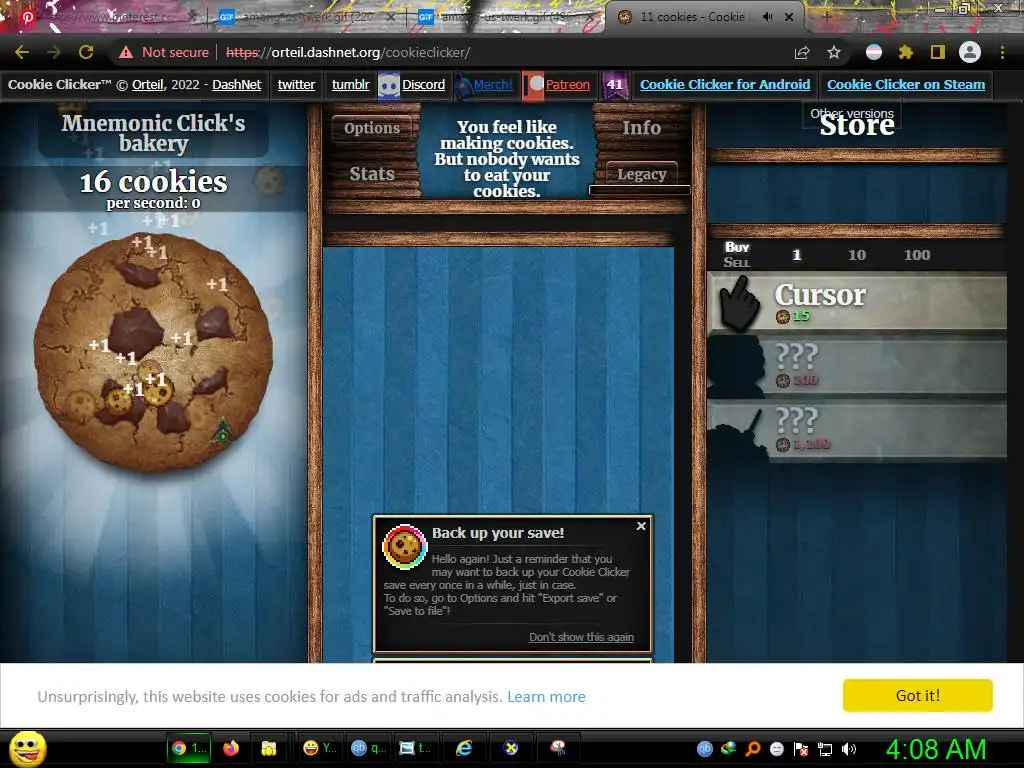Screen dimensions: 1024x768
Task: Open Cookie Clicker for Android link
Action: 725,84
